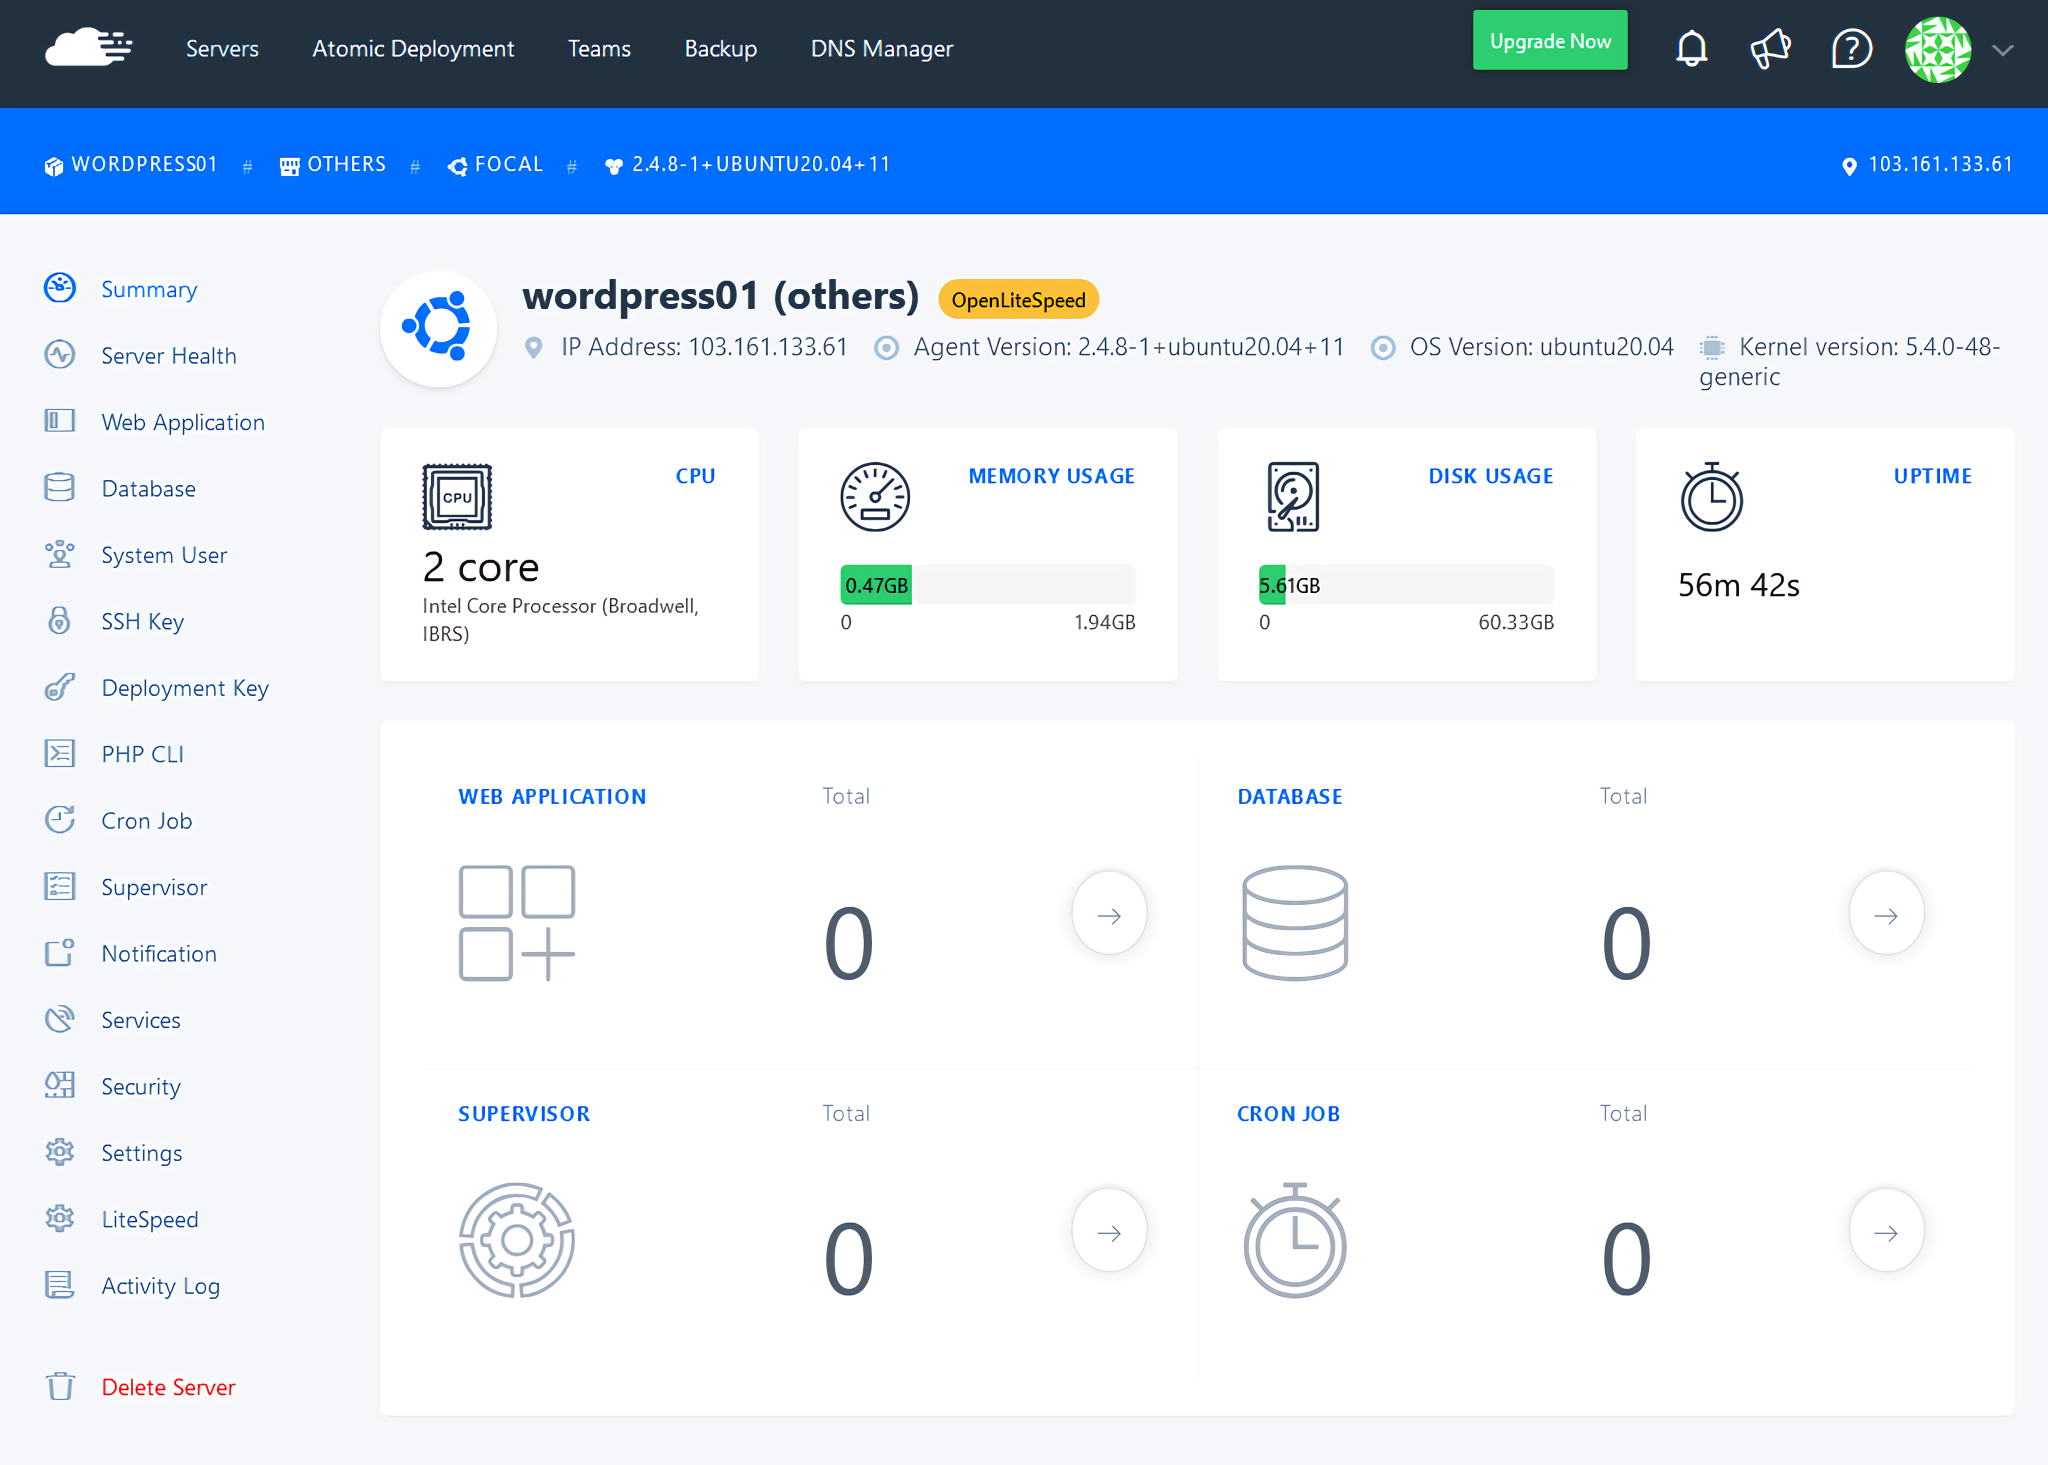Click the Upgrade Now button
Image resolution: width=2048 pixels, height=1465 pixels.
click(x=1550, y=40)
